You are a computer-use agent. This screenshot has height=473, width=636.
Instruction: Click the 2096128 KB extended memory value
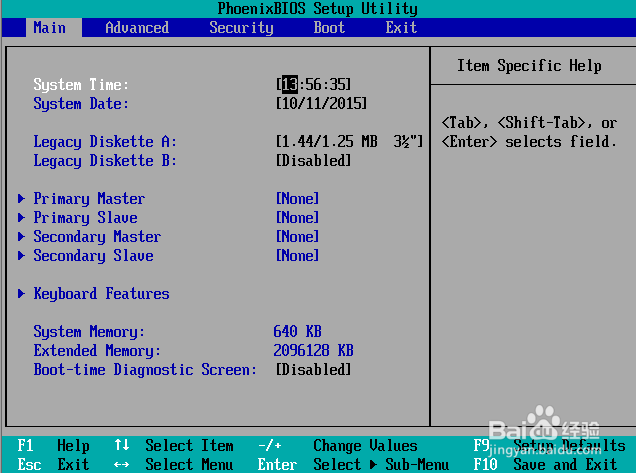tap(313, 350)
